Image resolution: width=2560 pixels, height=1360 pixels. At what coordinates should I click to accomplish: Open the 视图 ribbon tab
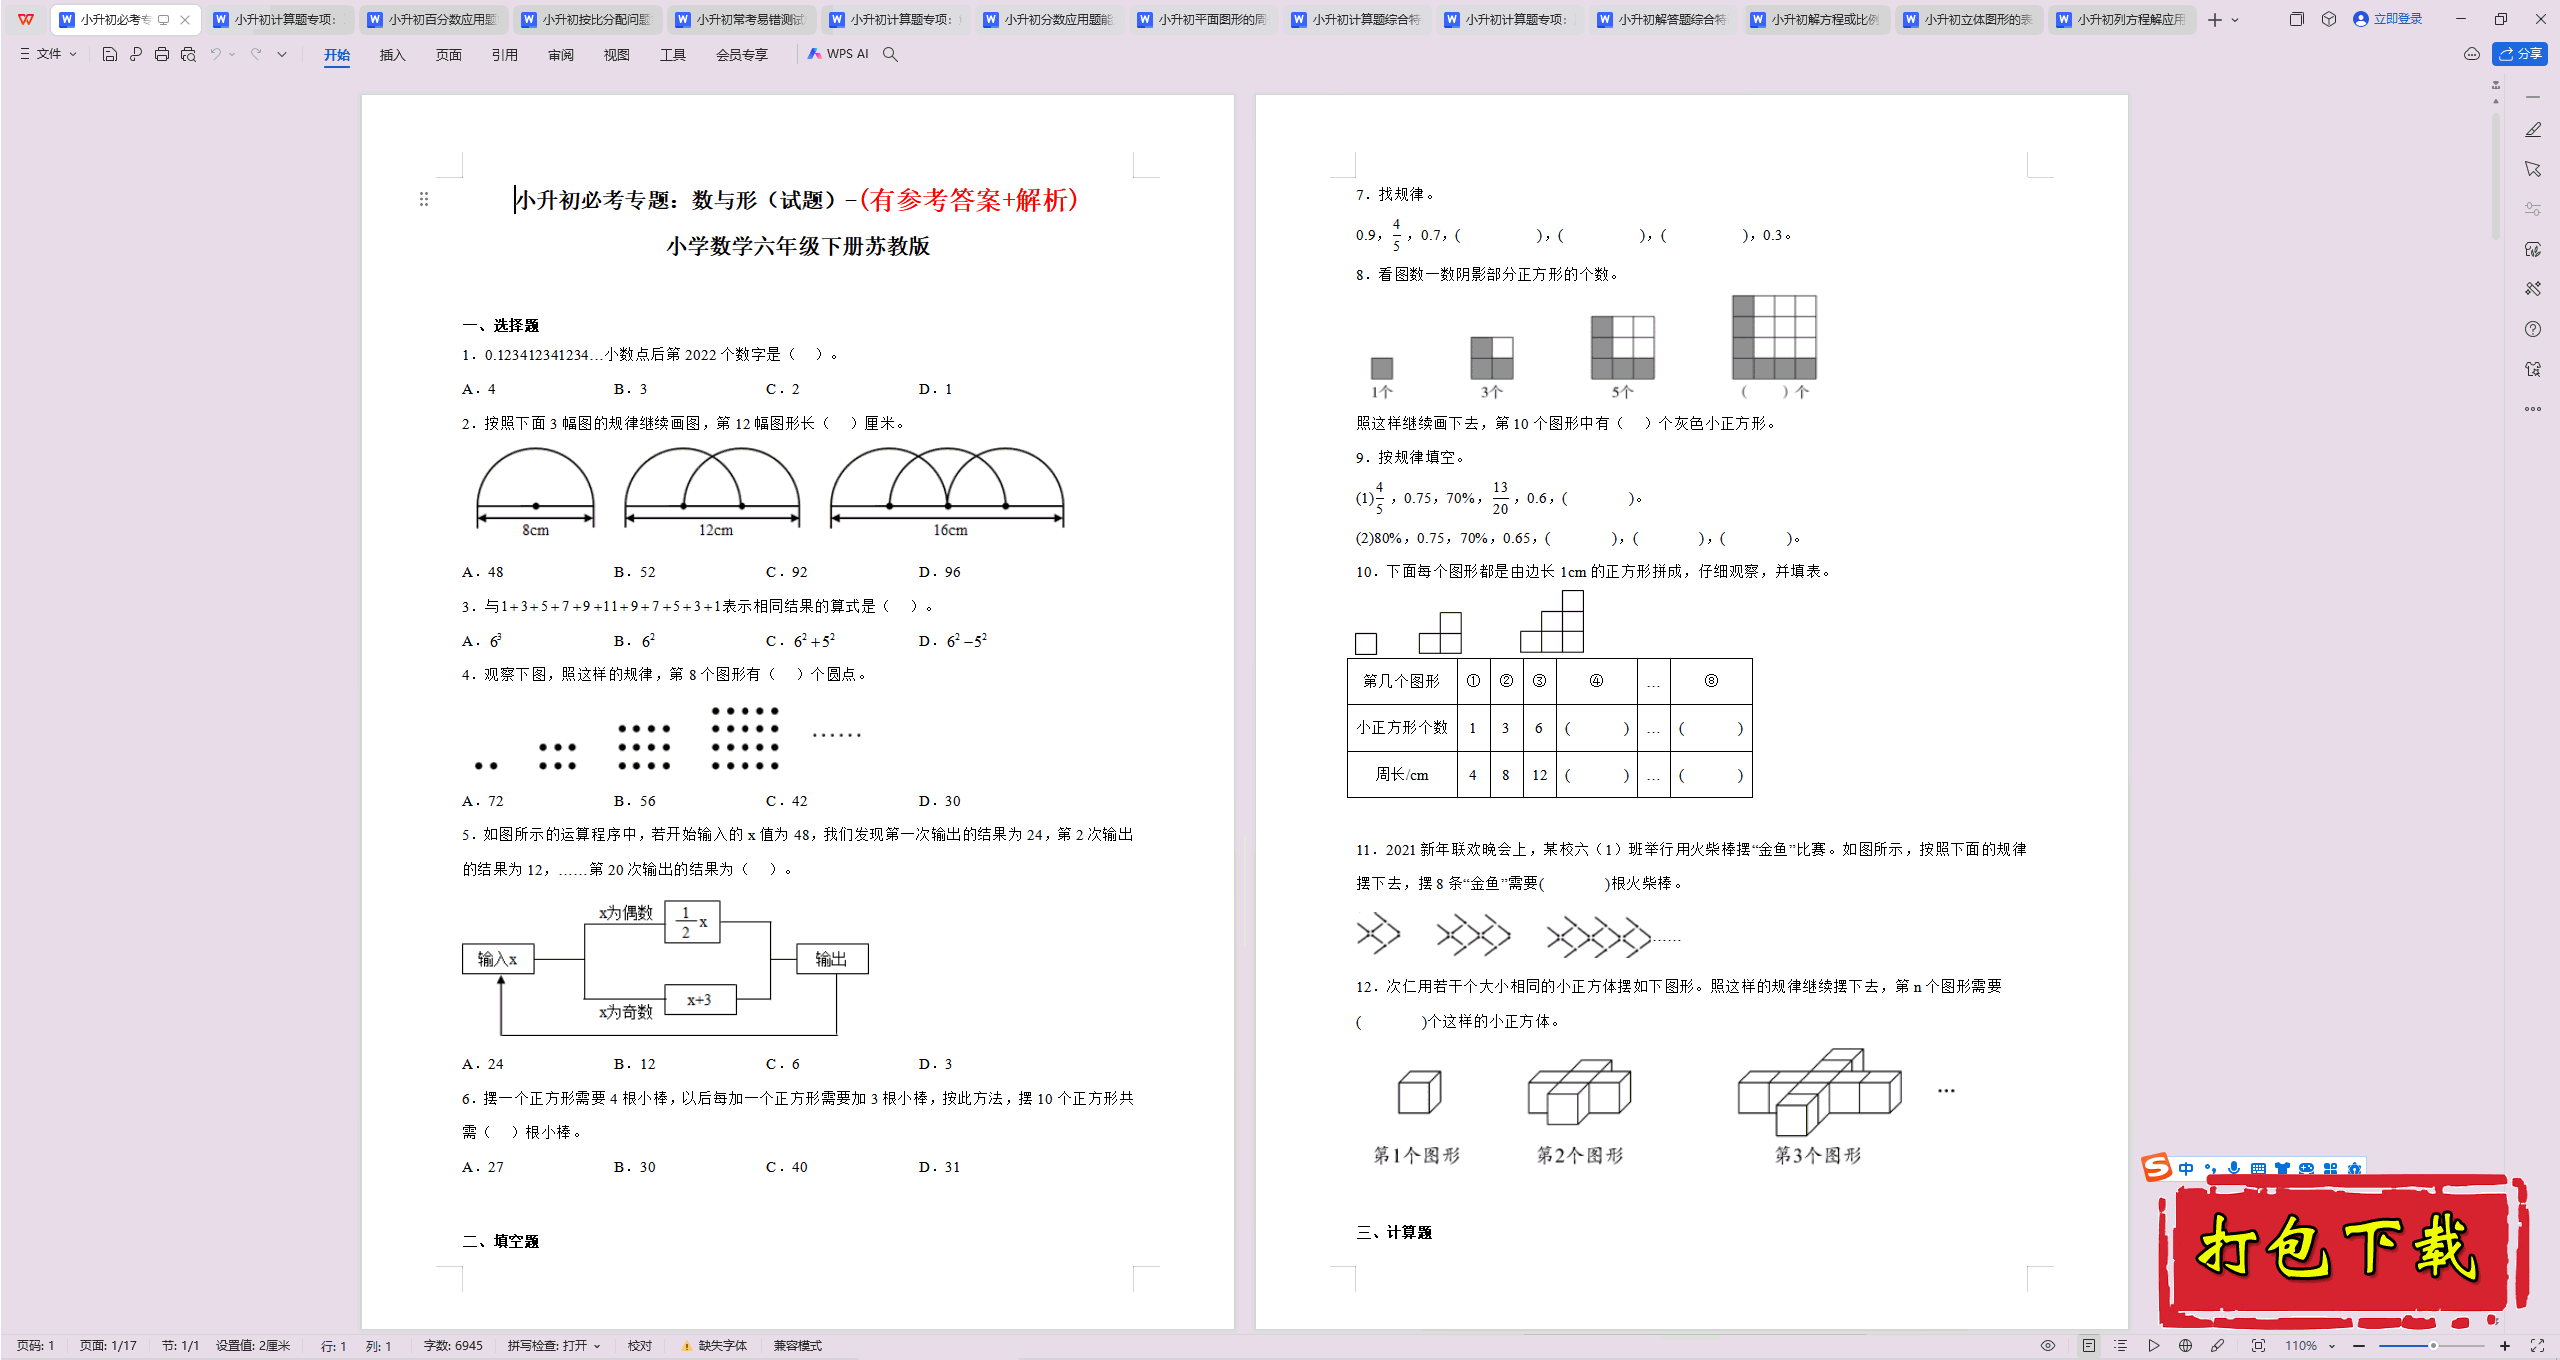616,55
